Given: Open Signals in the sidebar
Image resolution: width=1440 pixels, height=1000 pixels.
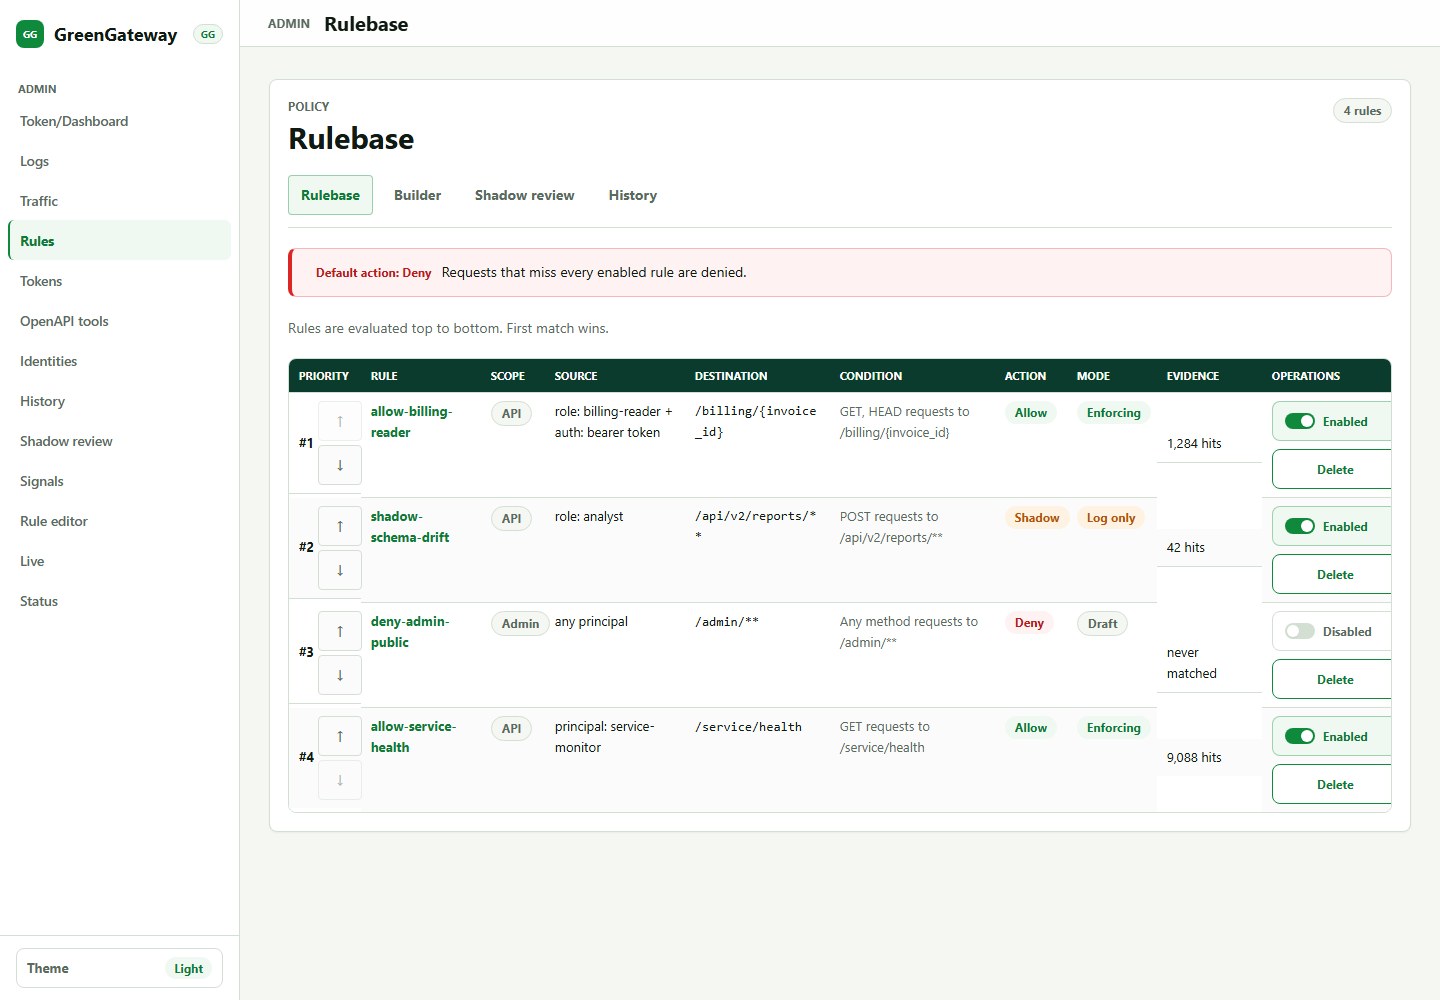Looking at the screenshot, I should point(120,481).
